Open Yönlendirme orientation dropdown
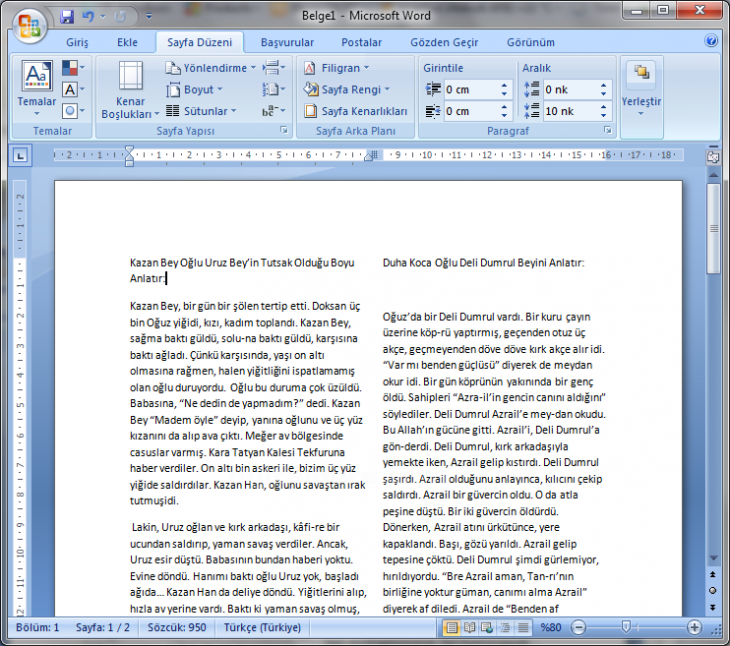Image resolution: width=730 pixels, height=646 pixels. tap(210, 68)
